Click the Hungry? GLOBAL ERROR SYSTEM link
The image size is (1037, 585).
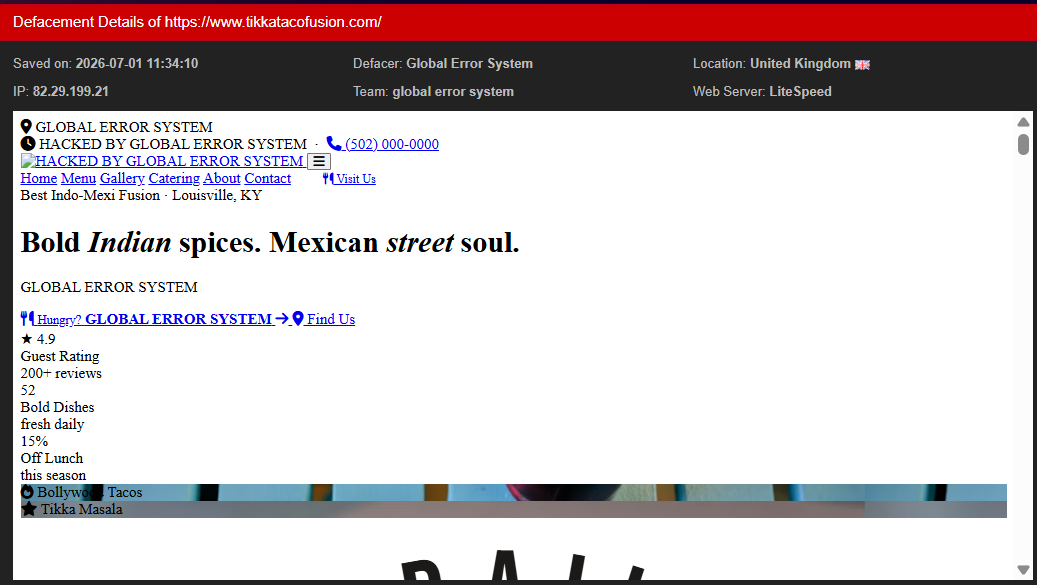[155, 319]
